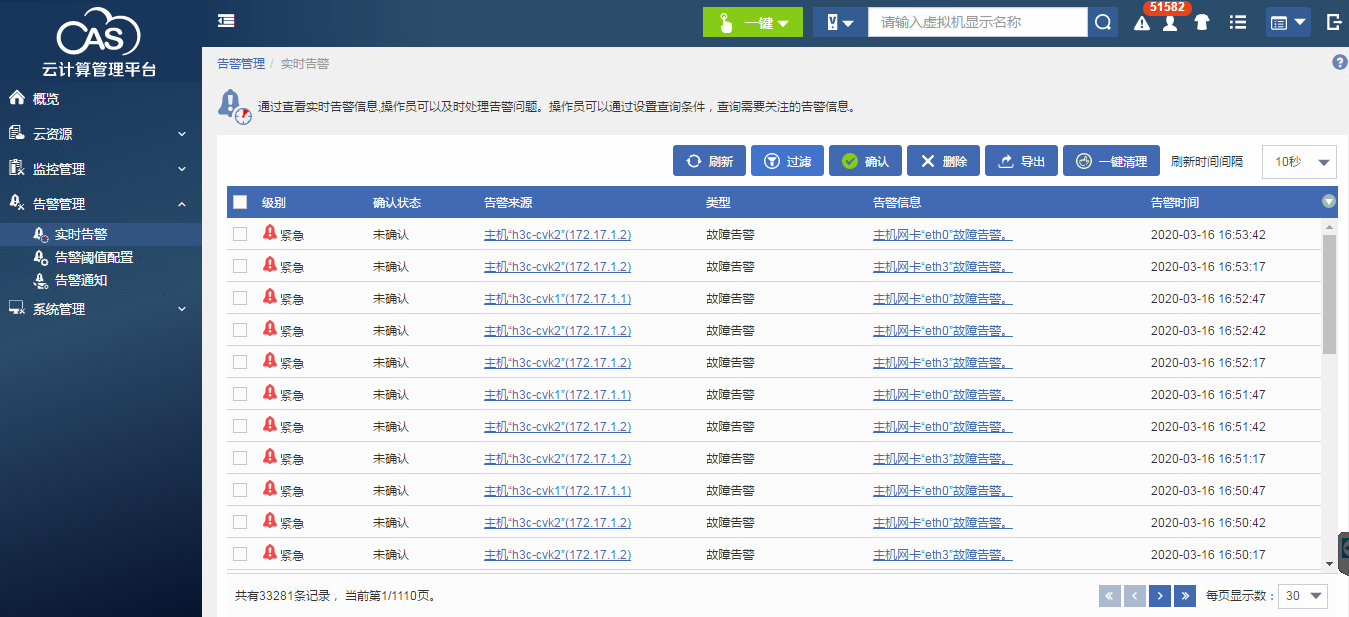Screen dimensions: 1349x617
Task: Click the 告警阈值配置 sidebar icon
Action: tap(41, 257)
